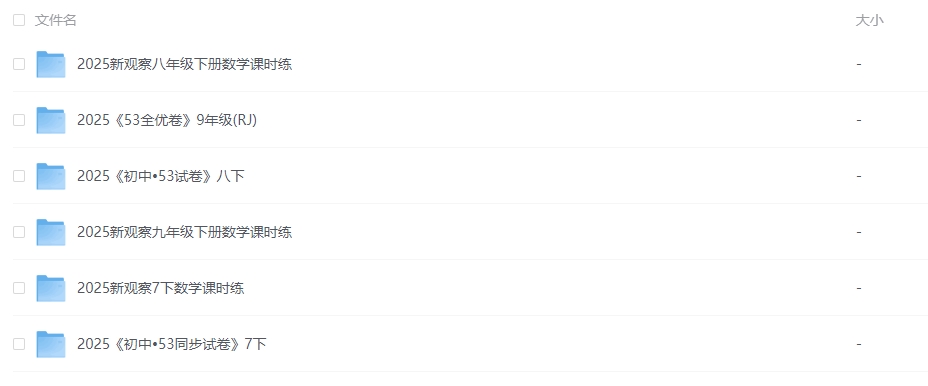The height and width of the screenshot is (386, 928).
Task: Open the 2025新观察八年级下册数学课时练 folder icon
Action: pos(51,64)
